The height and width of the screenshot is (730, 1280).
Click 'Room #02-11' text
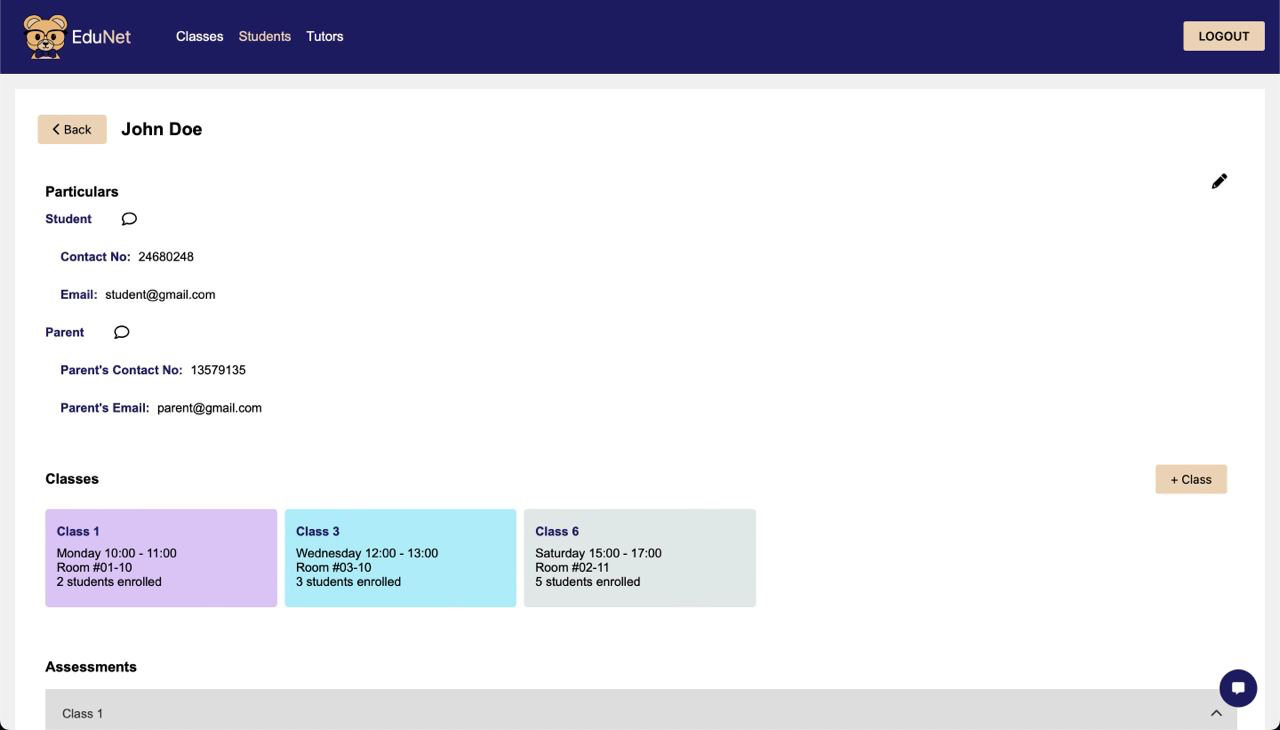point(572,567)
